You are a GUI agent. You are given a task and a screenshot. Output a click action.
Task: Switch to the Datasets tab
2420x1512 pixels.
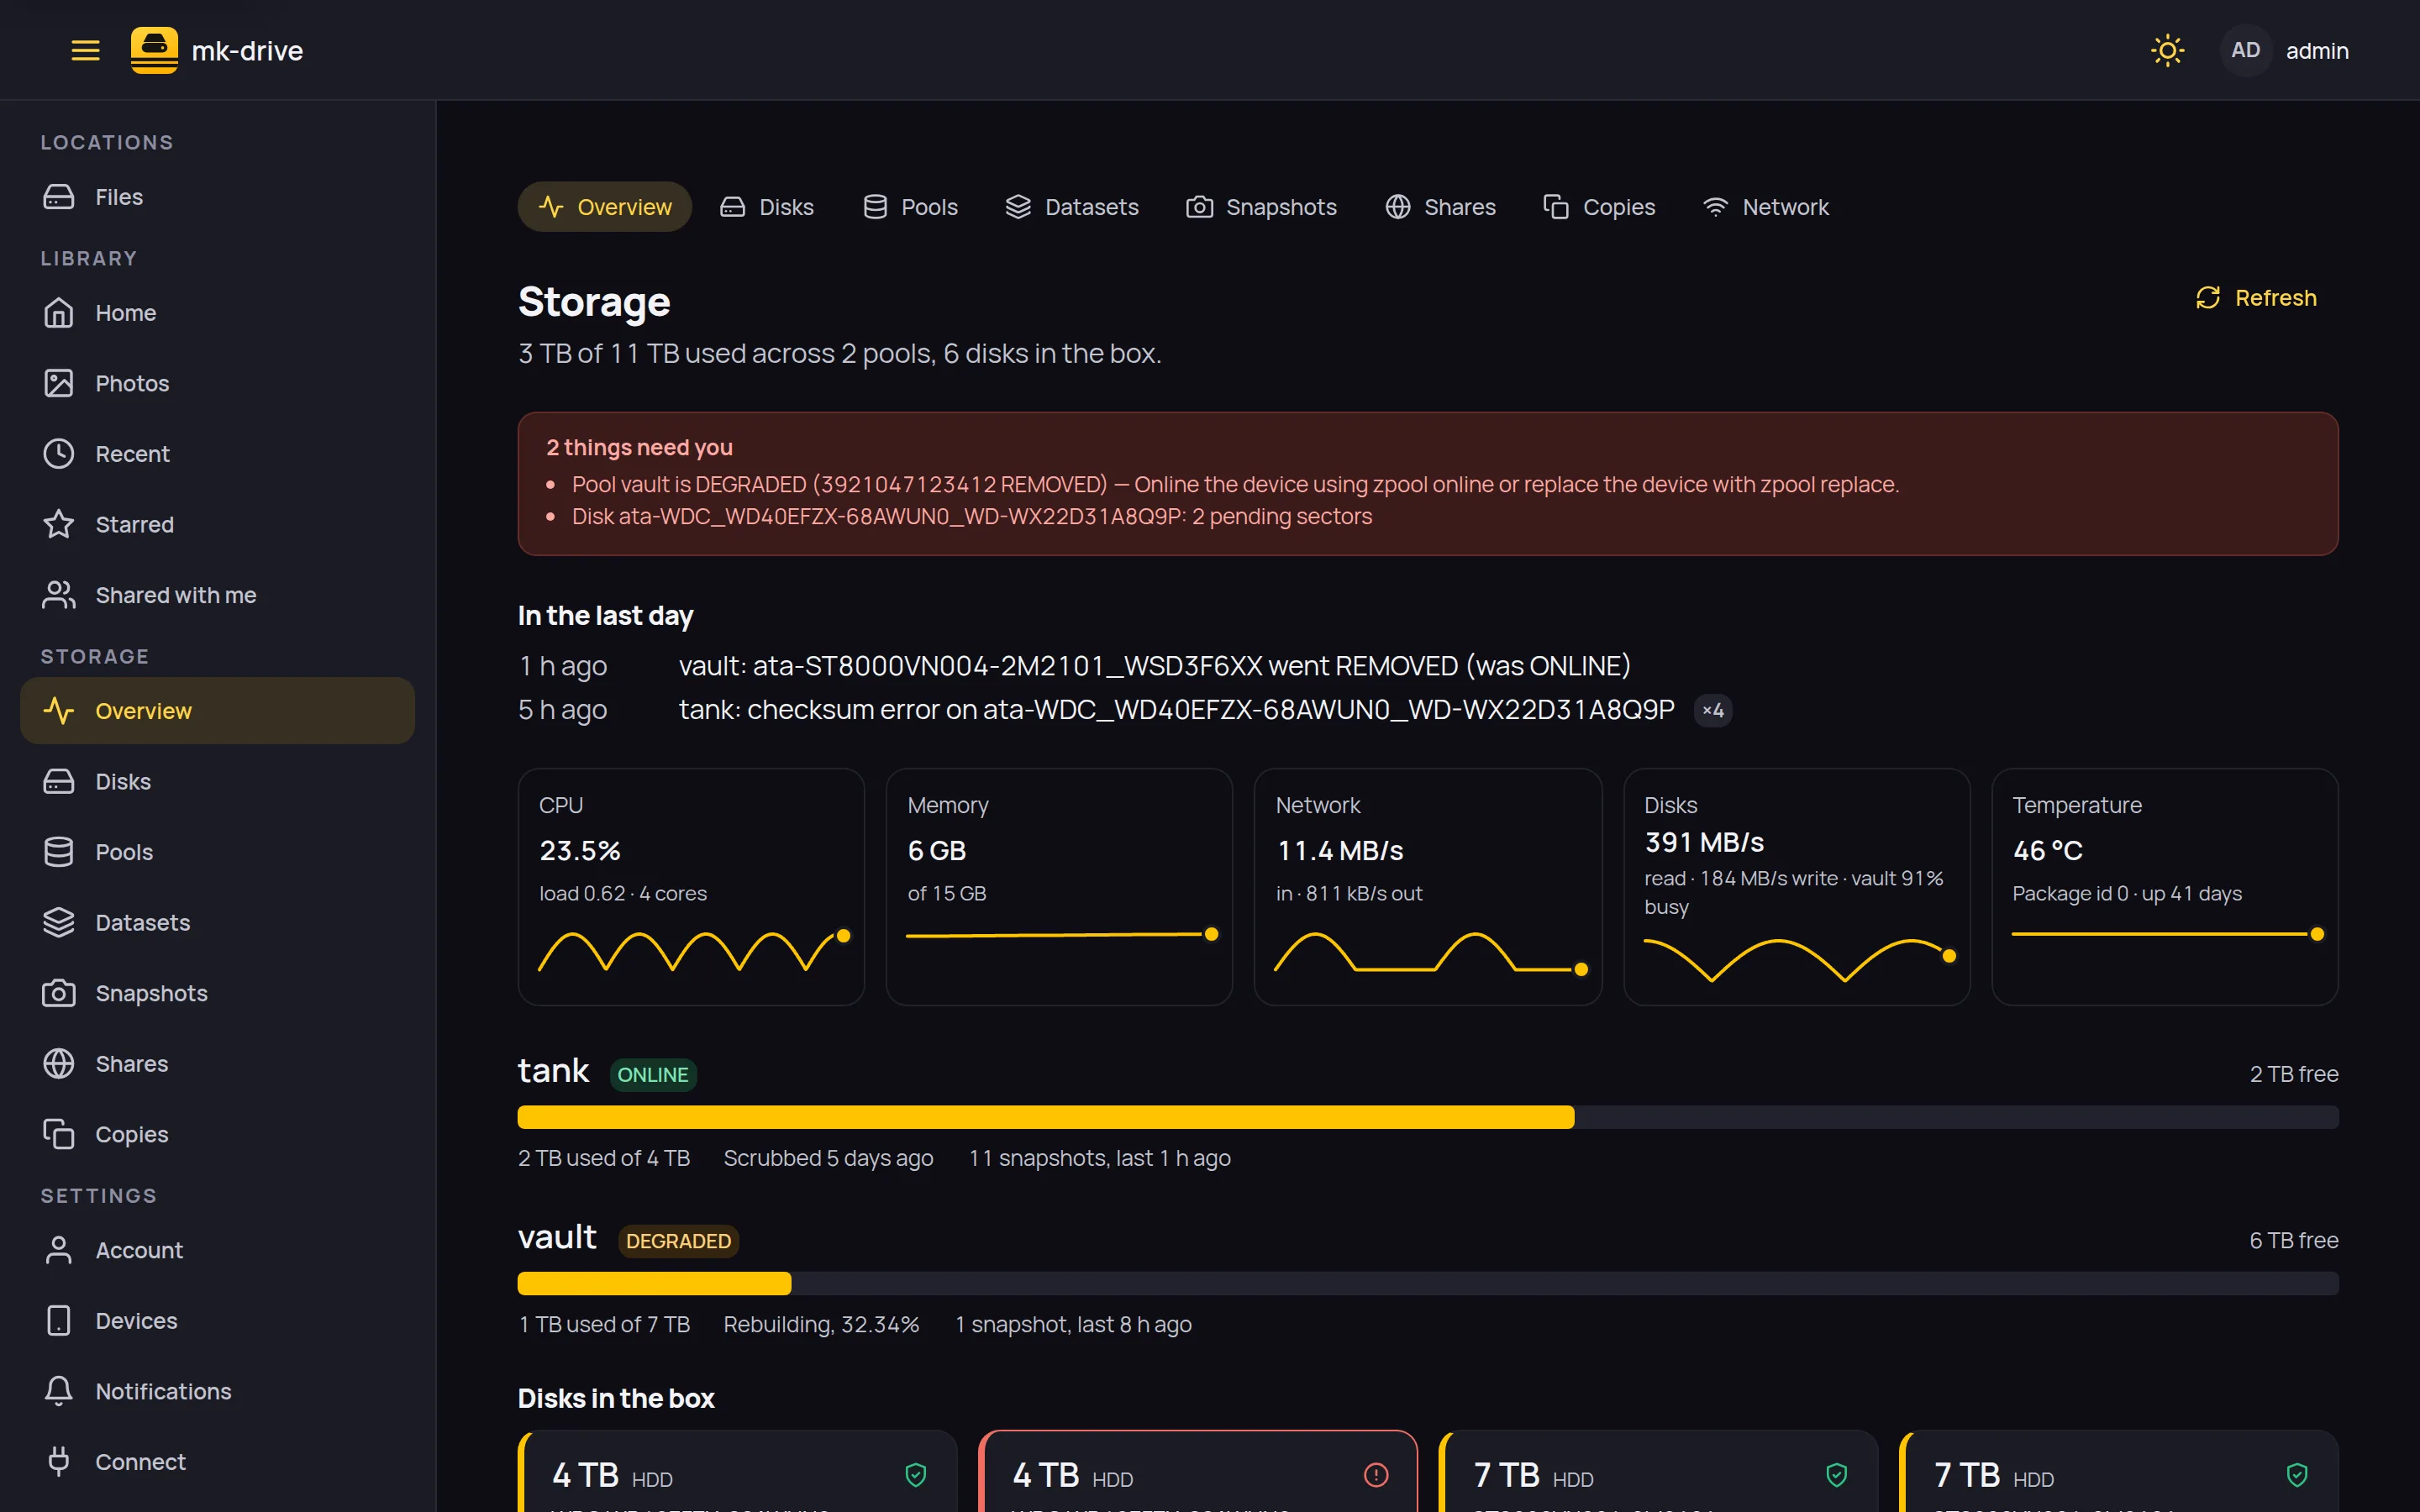click(x=1072, y=207)
